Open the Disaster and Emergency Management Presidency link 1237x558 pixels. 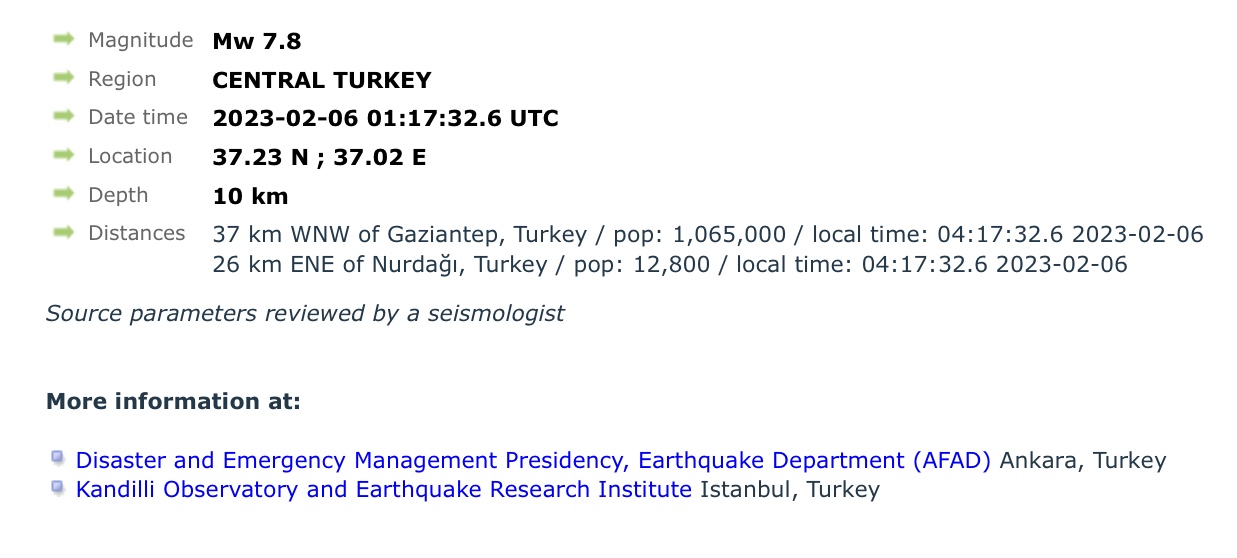533,461
